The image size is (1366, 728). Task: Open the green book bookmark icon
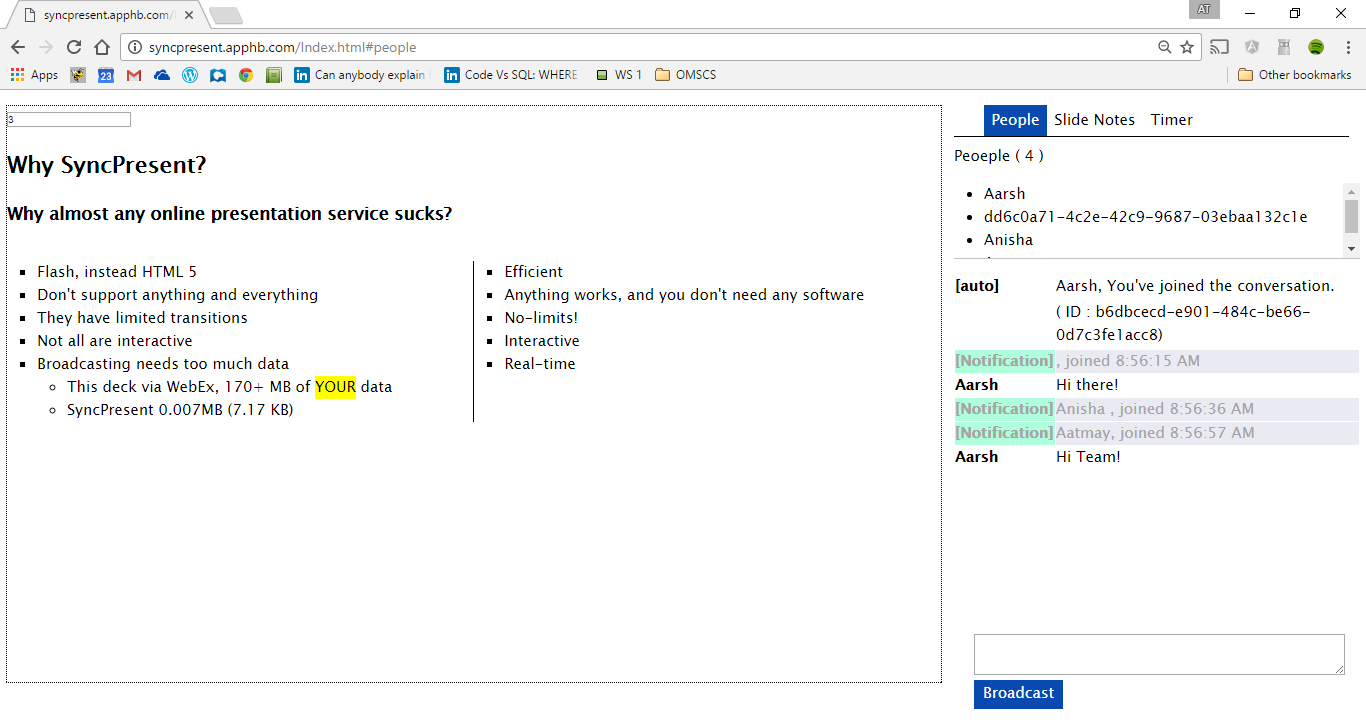tap(274, 75)
